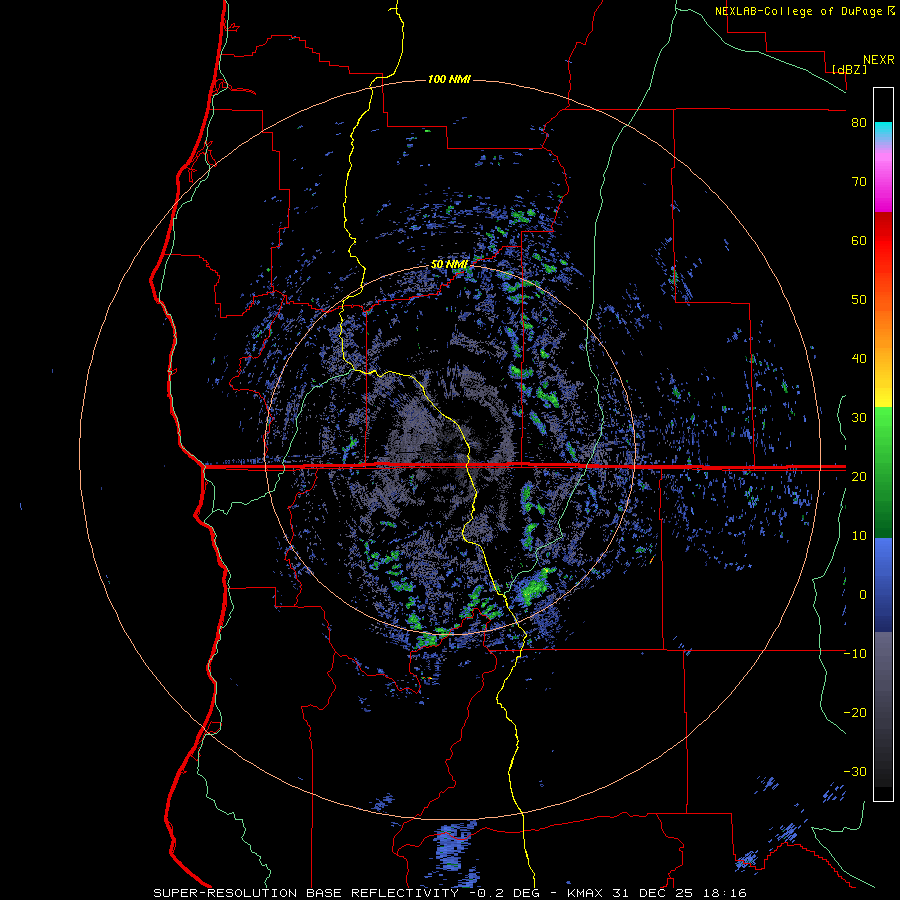Image resolution: width=900 pixels, height=900 pixels.
Task: Click the 50 dBZ scale value
Action: (x=859, y=300)
